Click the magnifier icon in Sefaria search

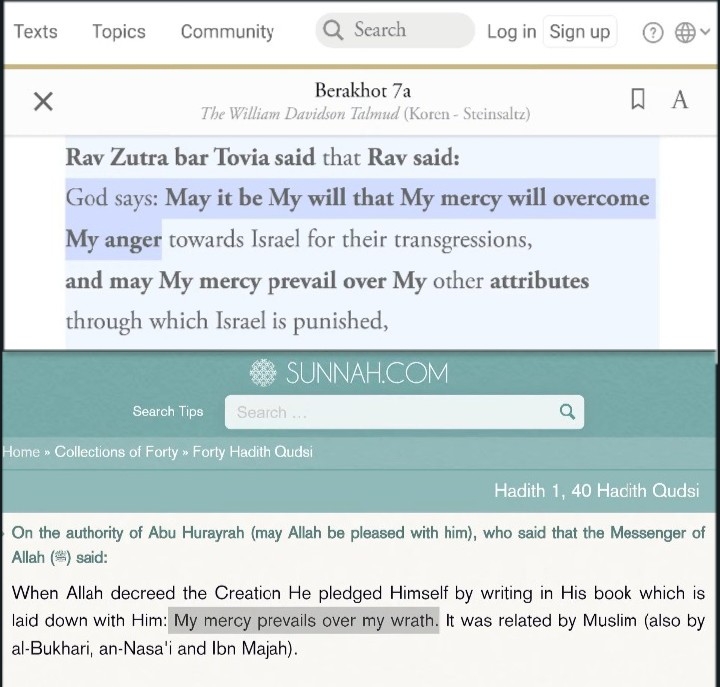click(333, 30)
